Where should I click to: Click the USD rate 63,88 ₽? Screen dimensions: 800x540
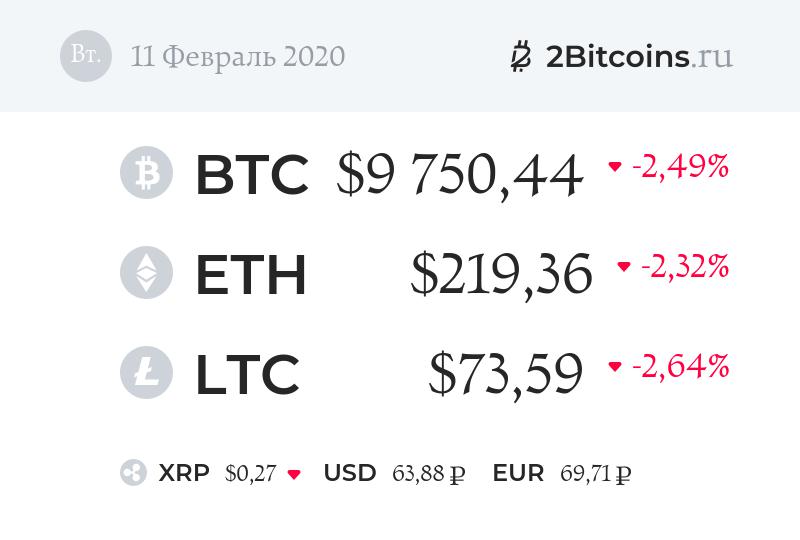click(429, 474)
